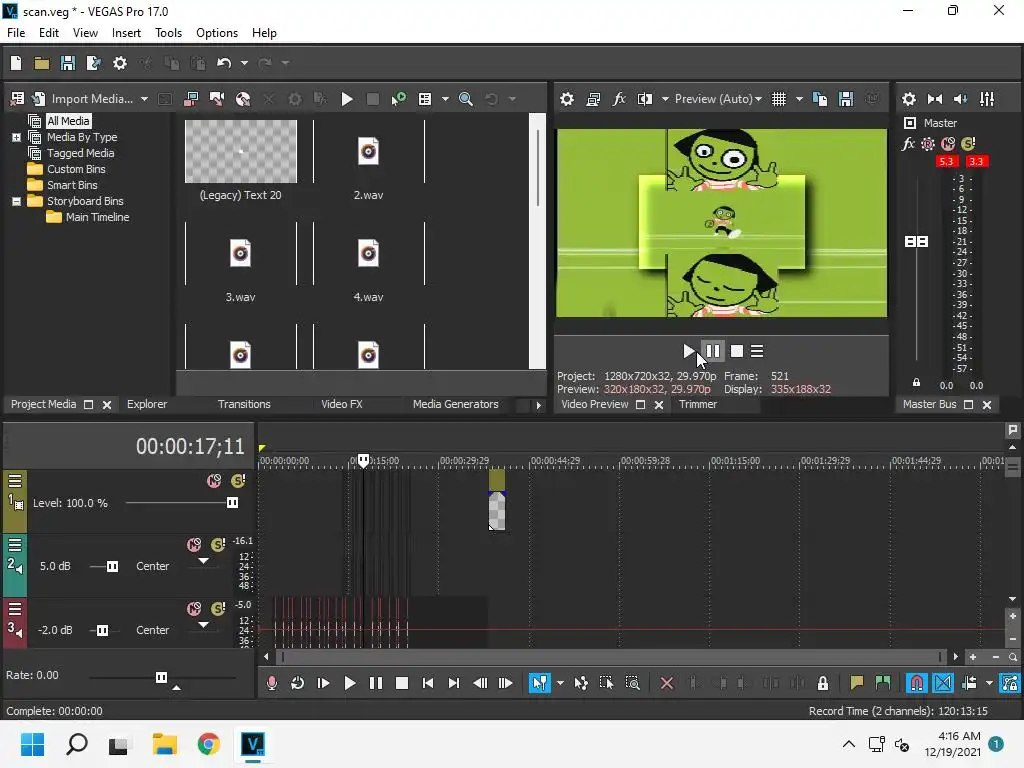The image size is (1024, 768).
Task: Open the Insert menu
Action: click(126, 33)
